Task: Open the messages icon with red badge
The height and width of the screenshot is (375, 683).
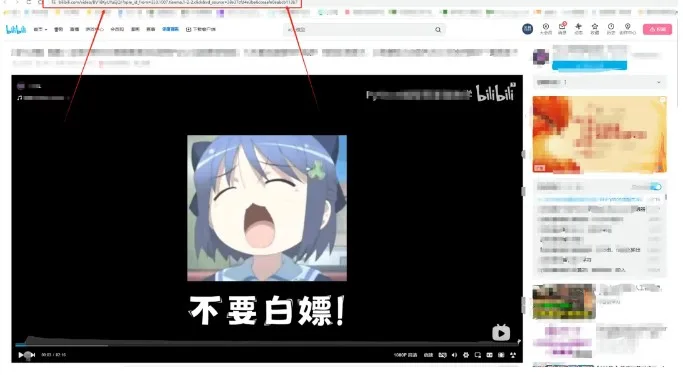Action: click(x=562, y=28)
